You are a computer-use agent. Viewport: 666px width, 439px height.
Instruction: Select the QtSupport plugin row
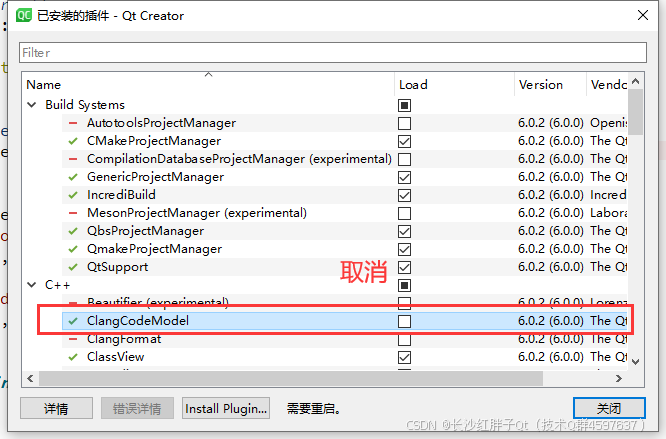pyautogui.click(x=344, y=267)
